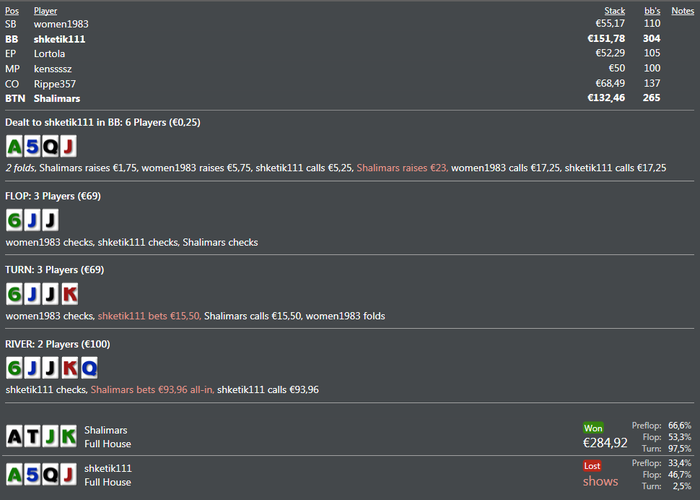Image resolution: width=700 pixels, height=500 pixels.
Task: Click the green King in Shalimars' showdown hand
Action: [x=69, y=436]
